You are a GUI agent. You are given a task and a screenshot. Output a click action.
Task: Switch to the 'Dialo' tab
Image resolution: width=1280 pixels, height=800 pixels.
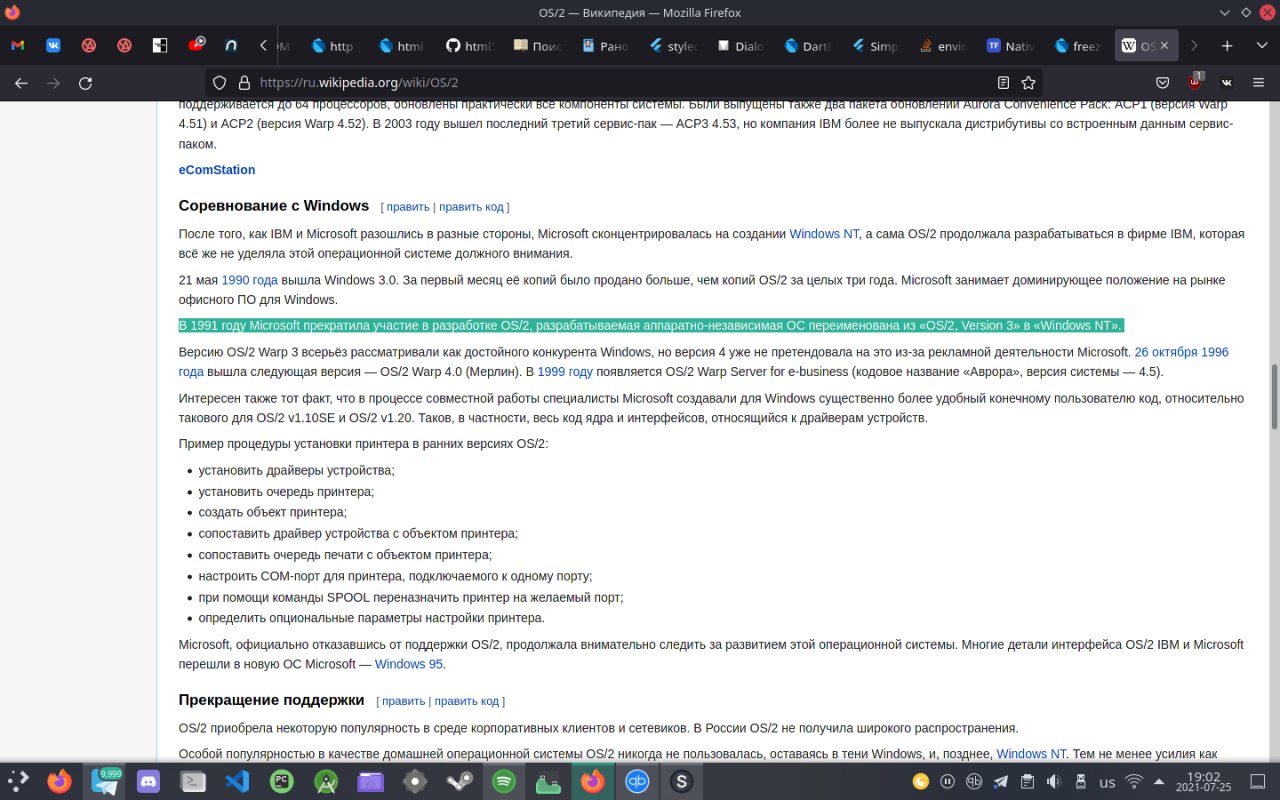(740, 46)
